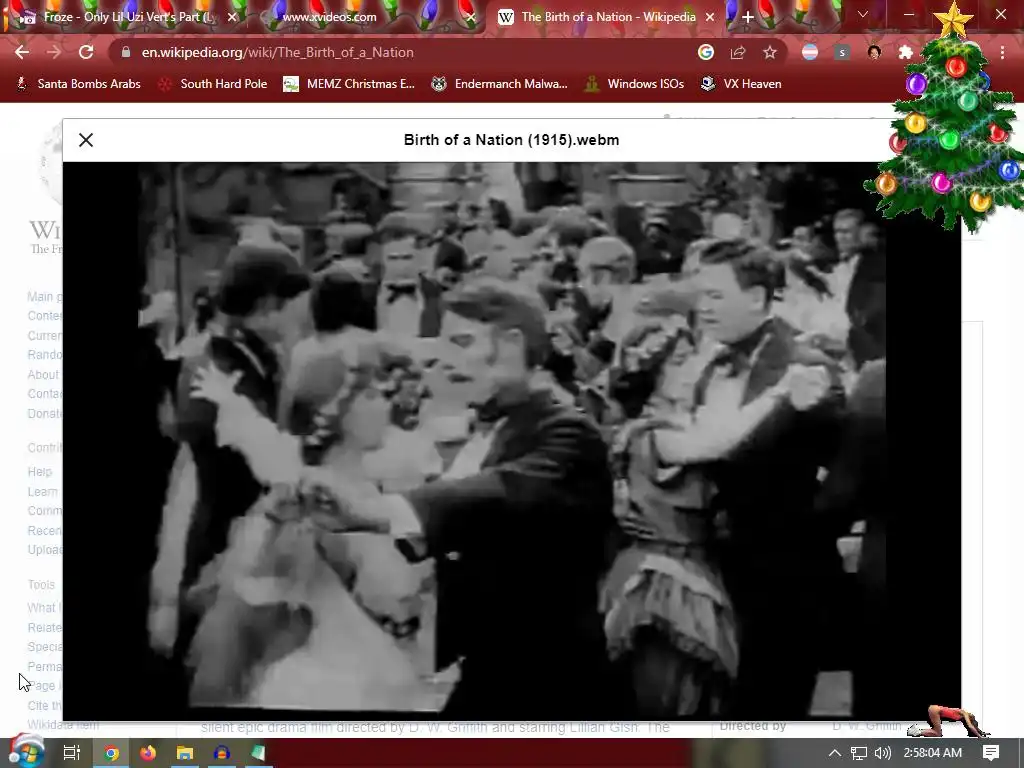Open the volume control tray icon
This screenshot has height=768, width=1024.
tap(883, 753)
